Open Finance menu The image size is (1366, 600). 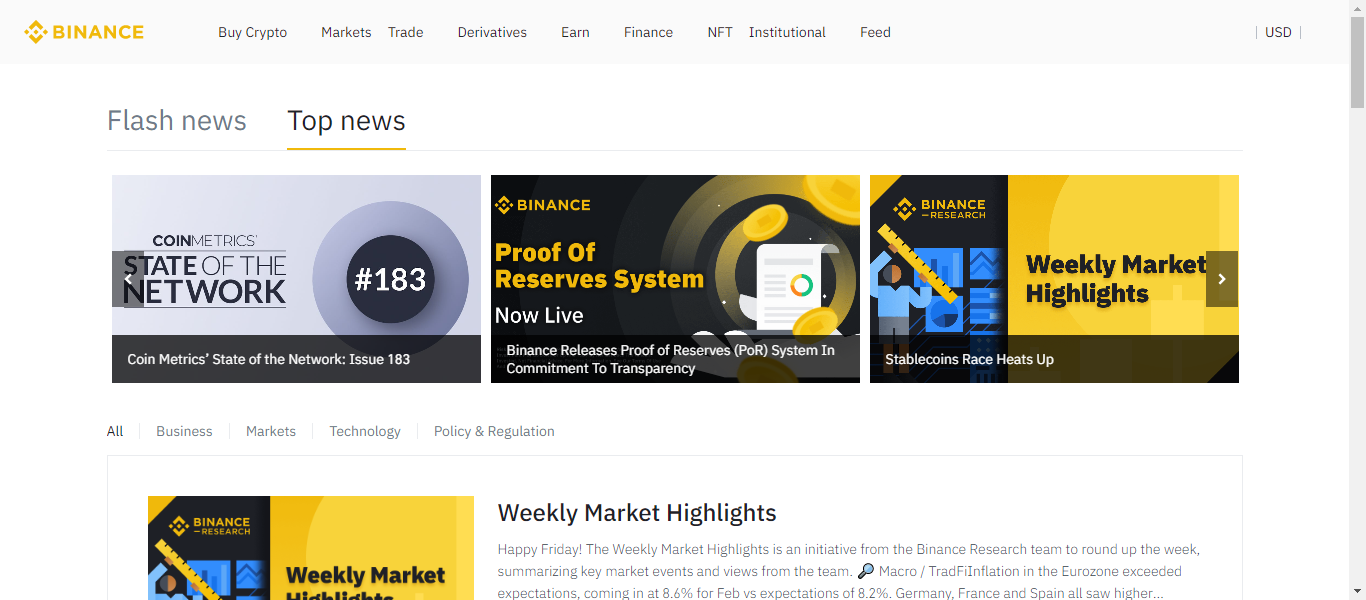[648, 32]
